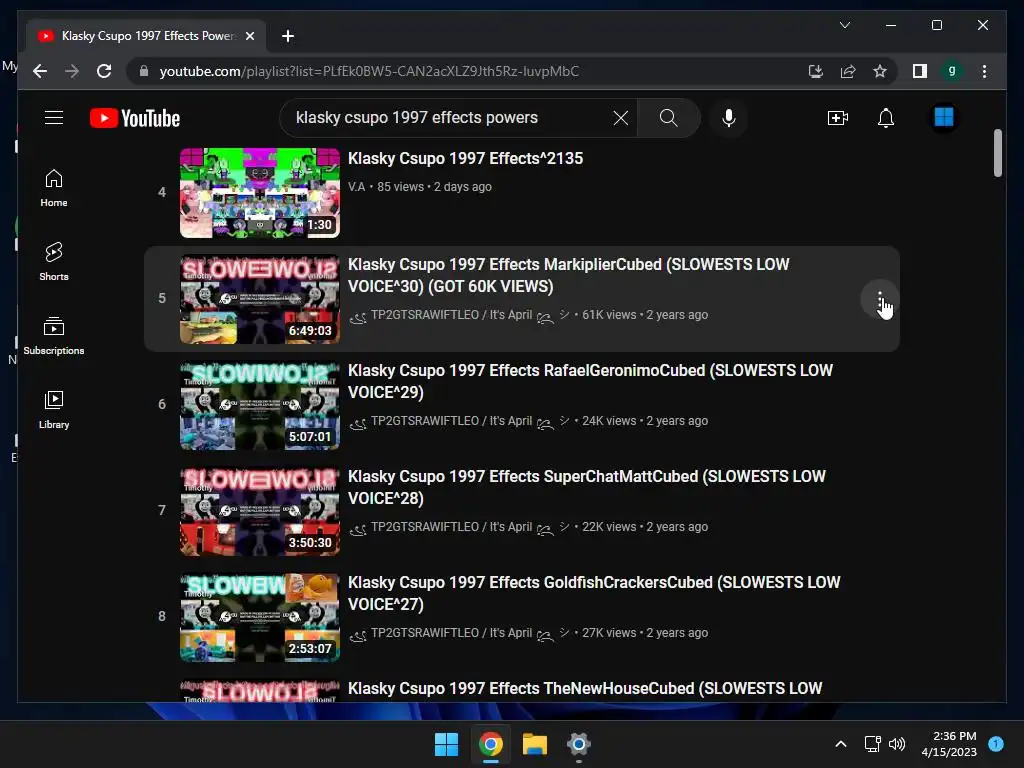Play the 2:53:07 duration thumbnail
This screenshot has width=1024, height=768.
[x=260, y=617]
